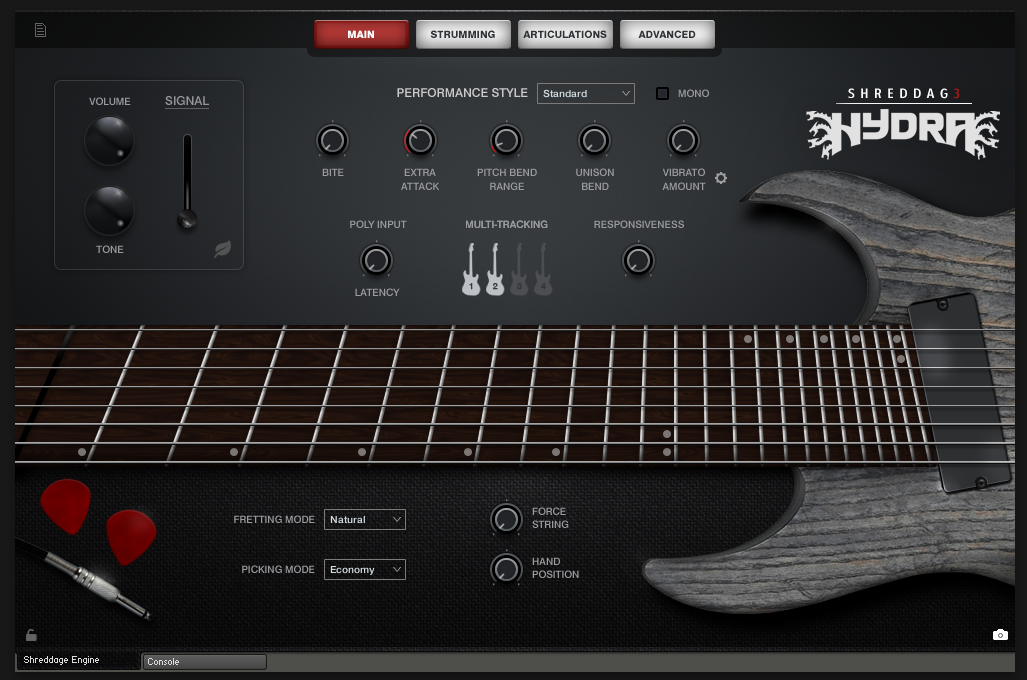Open the Console panel
The image size is (1027, 680).
pos(203,661)
